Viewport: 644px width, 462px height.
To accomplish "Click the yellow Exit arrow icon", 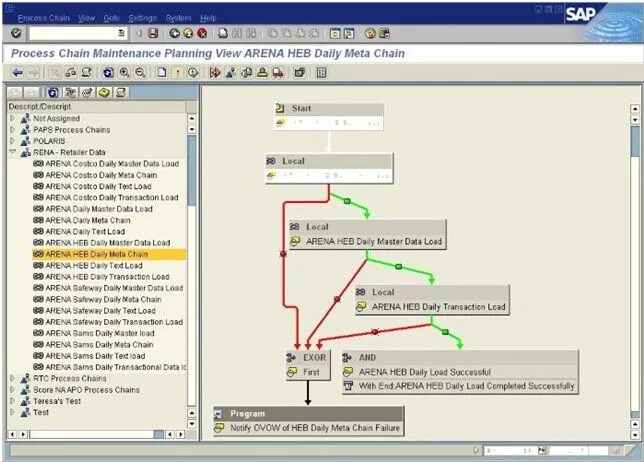I will tap(188, 33).
